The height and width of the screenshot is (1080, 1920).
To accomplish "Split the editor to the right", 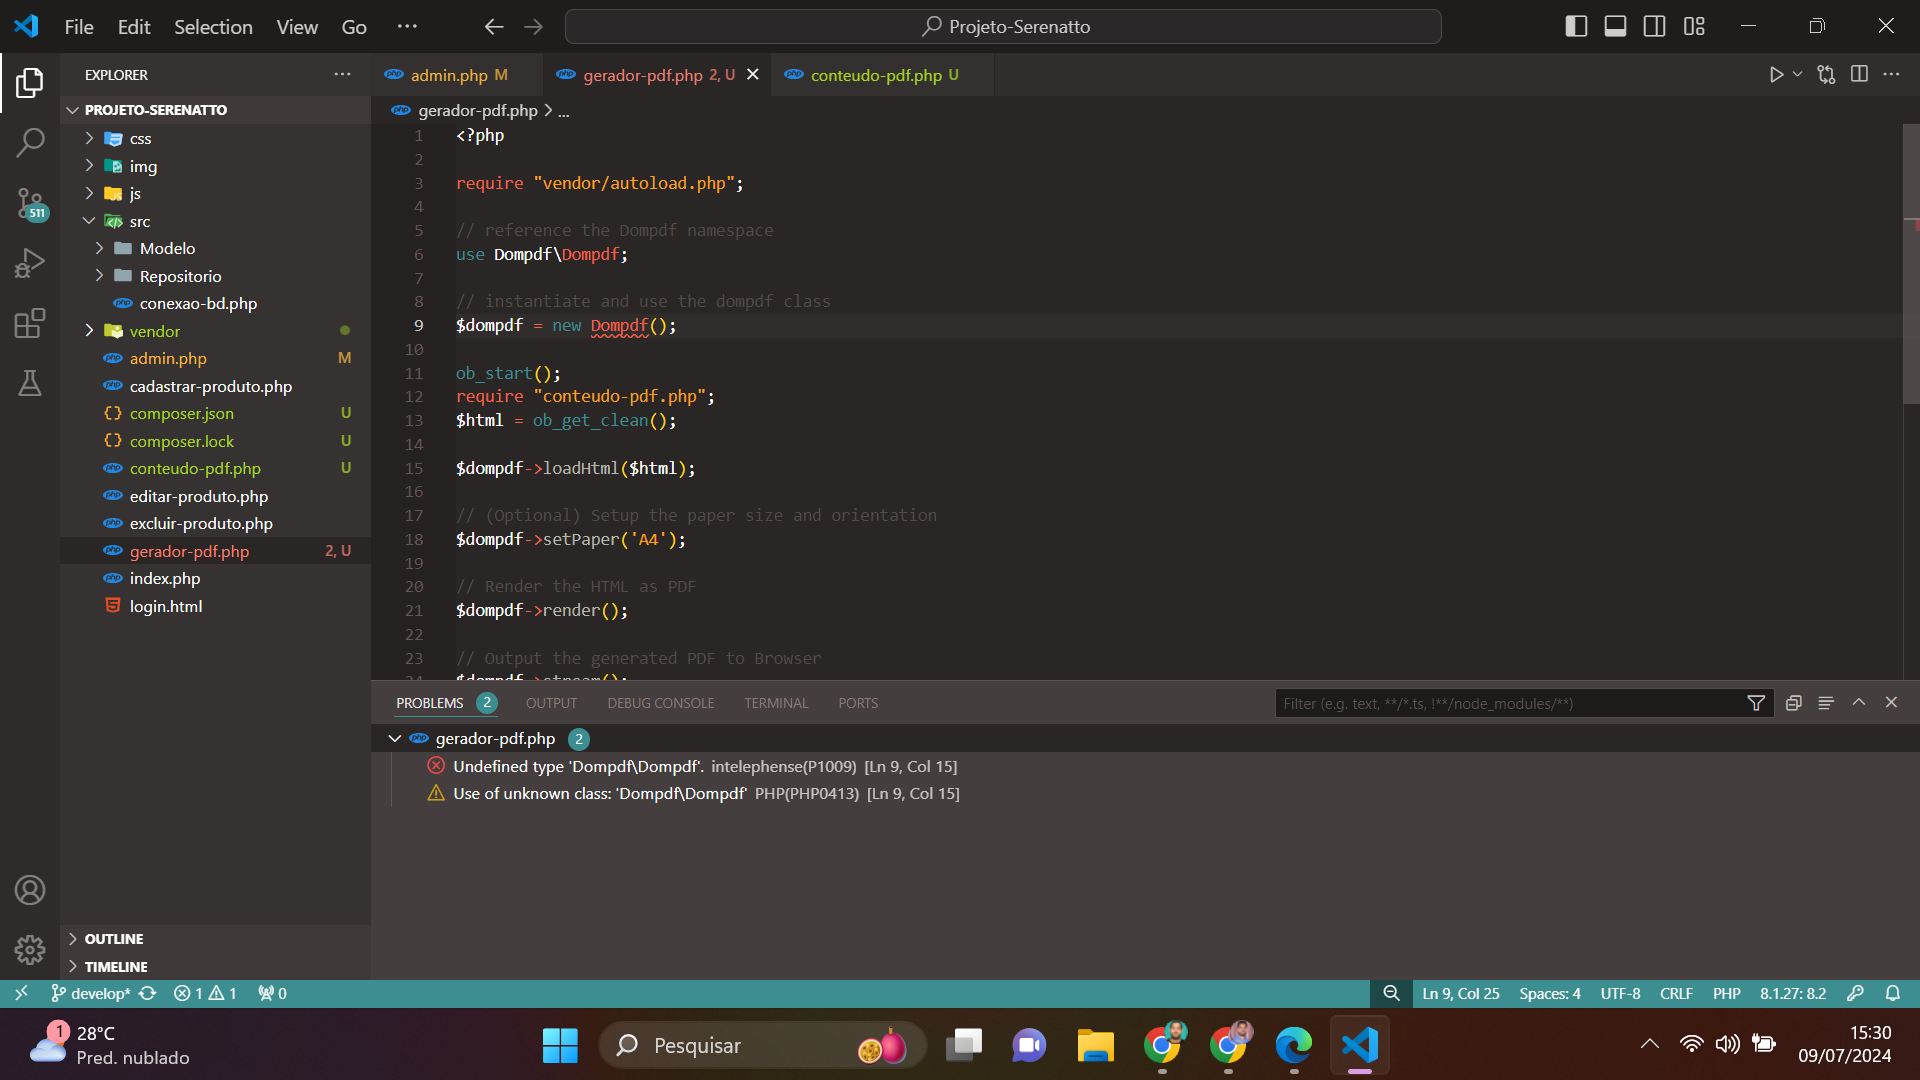I will point(1859,75).
